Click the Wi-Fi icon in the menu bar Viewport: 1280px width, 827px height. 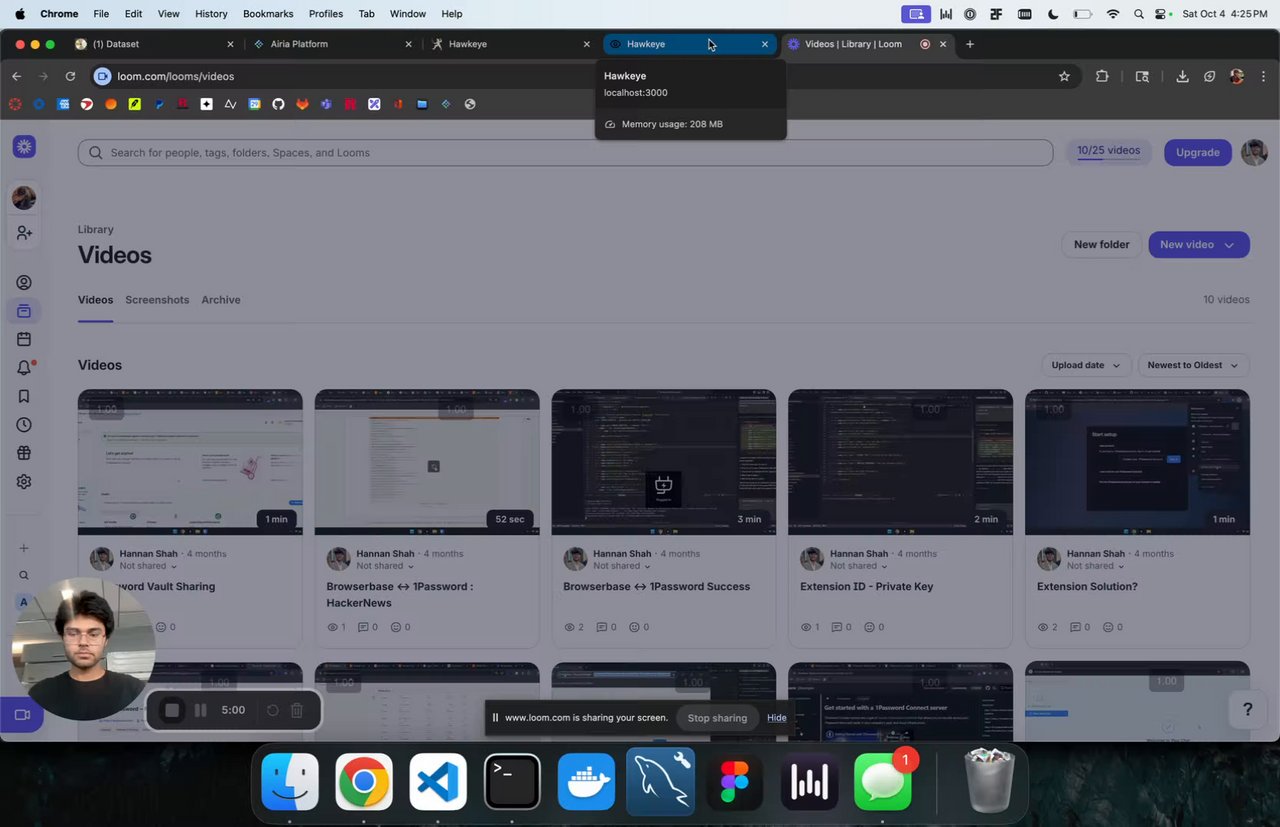pyautogui.click(x=1113, y=14)
